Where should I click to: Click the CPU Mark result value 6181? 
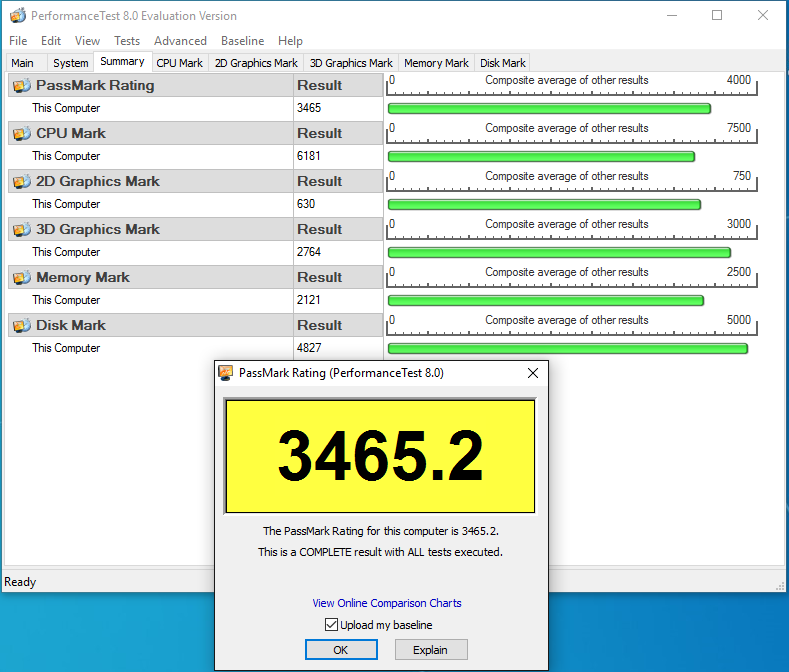[x=308, y=156]
